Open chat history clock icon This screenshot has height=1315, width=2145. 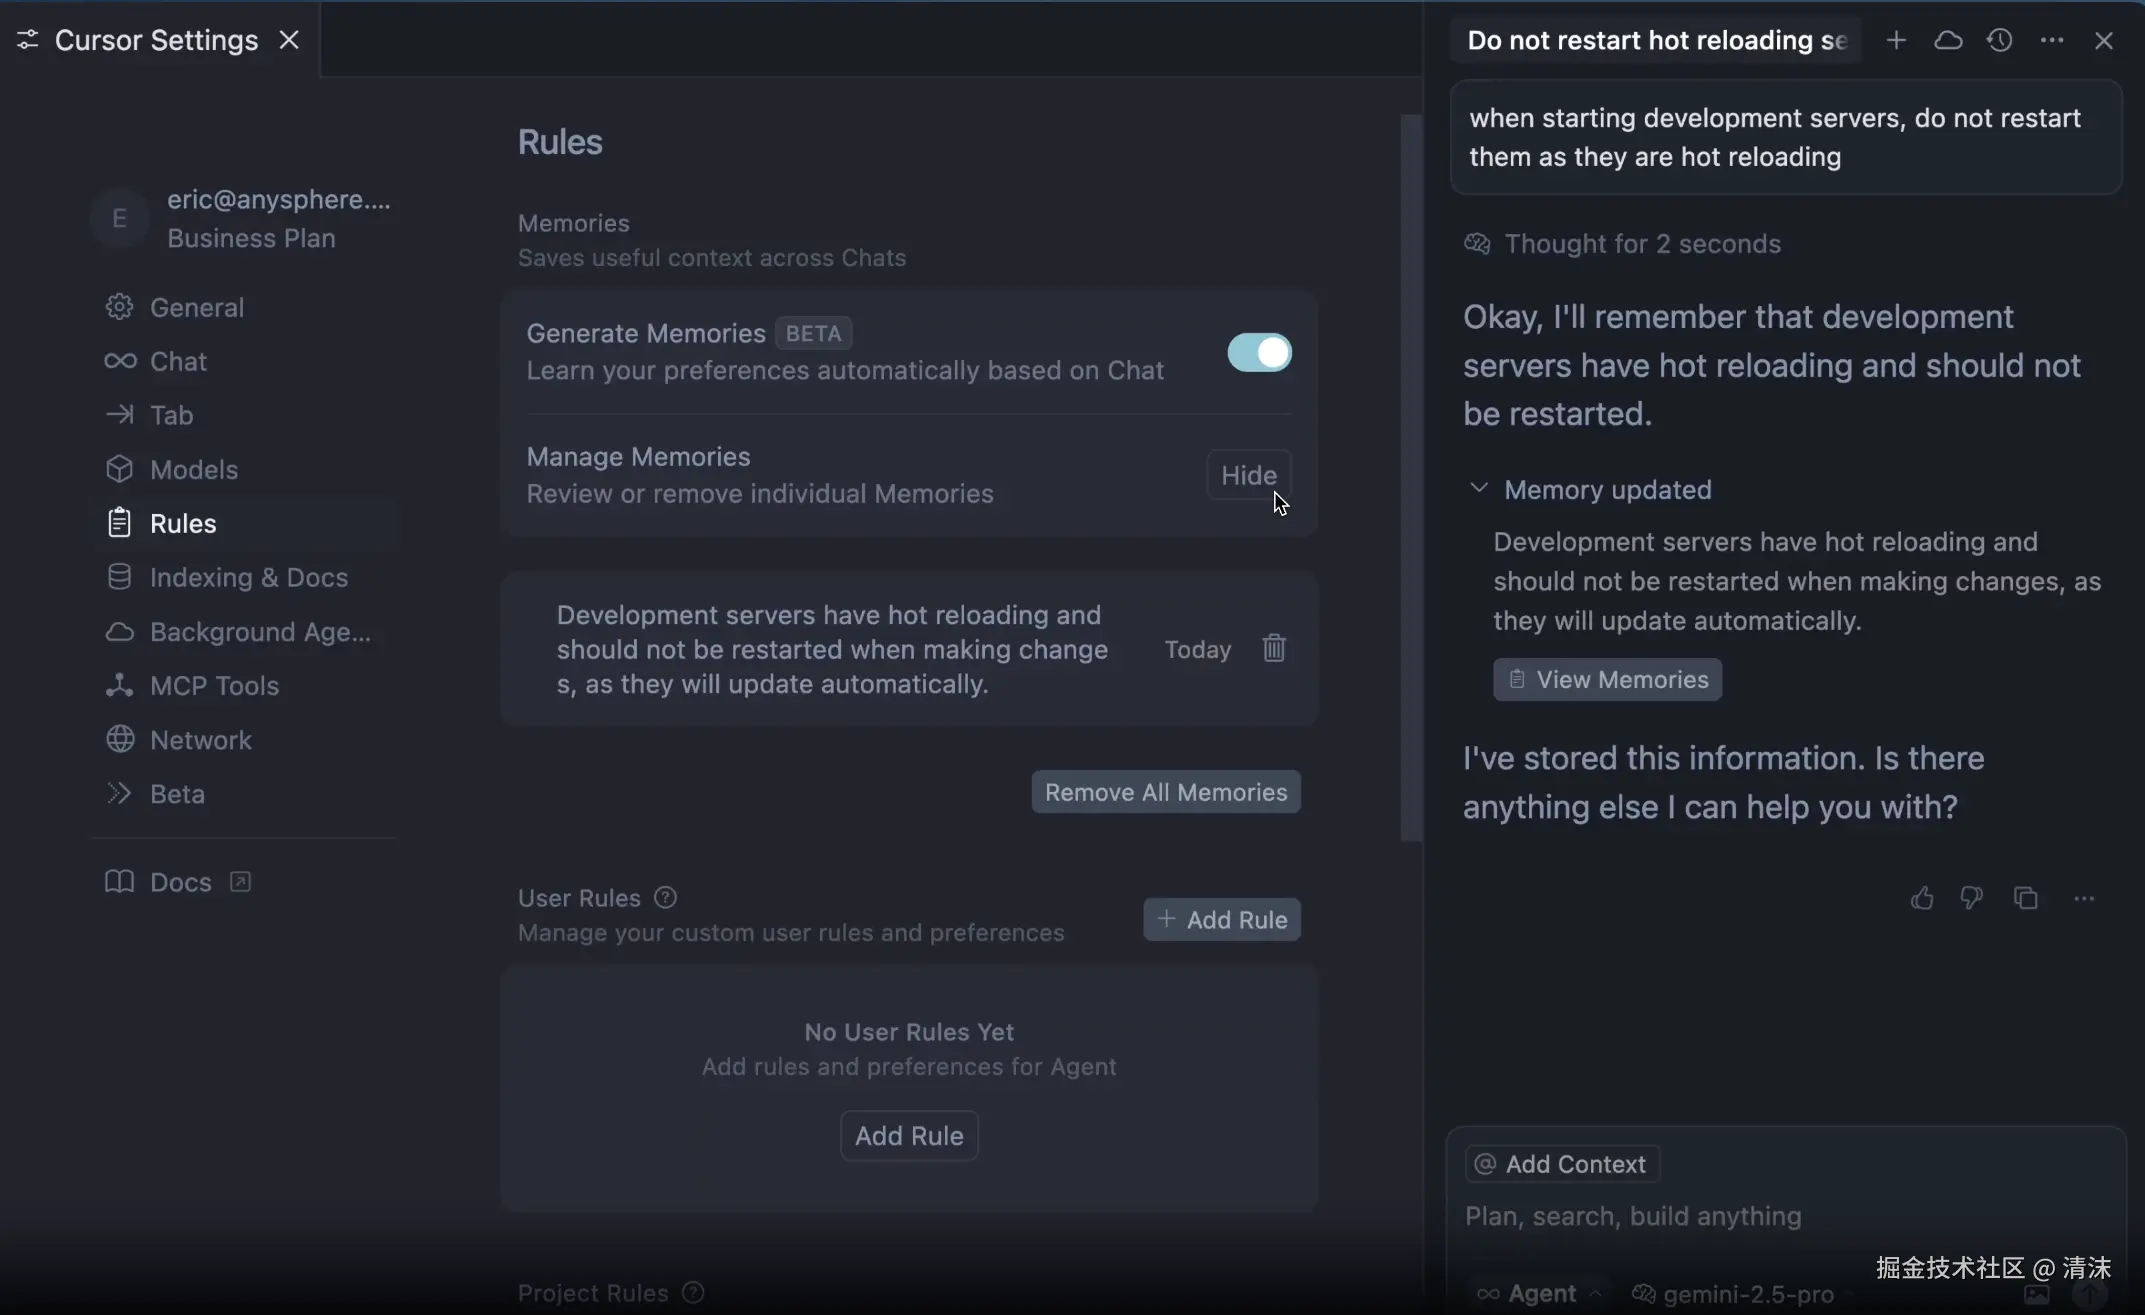[1999, 40]
